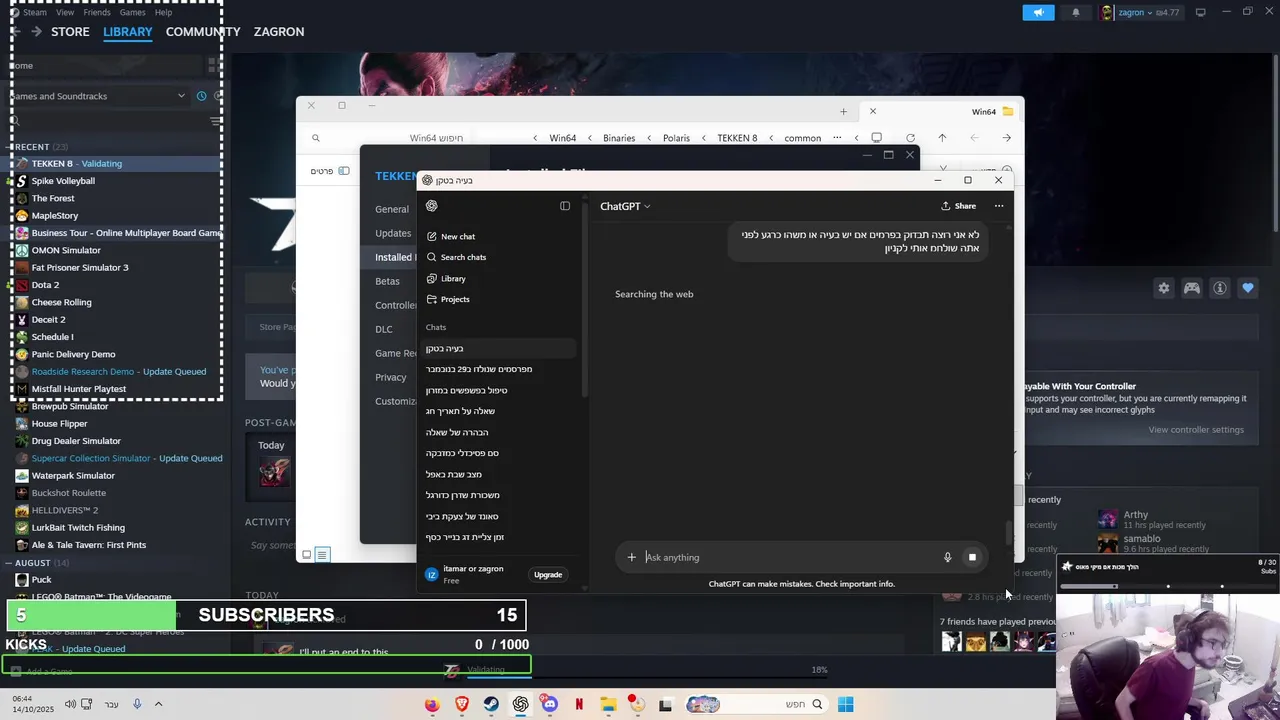Click the plus attach icon in ChatGPT

tap(631, 557)
